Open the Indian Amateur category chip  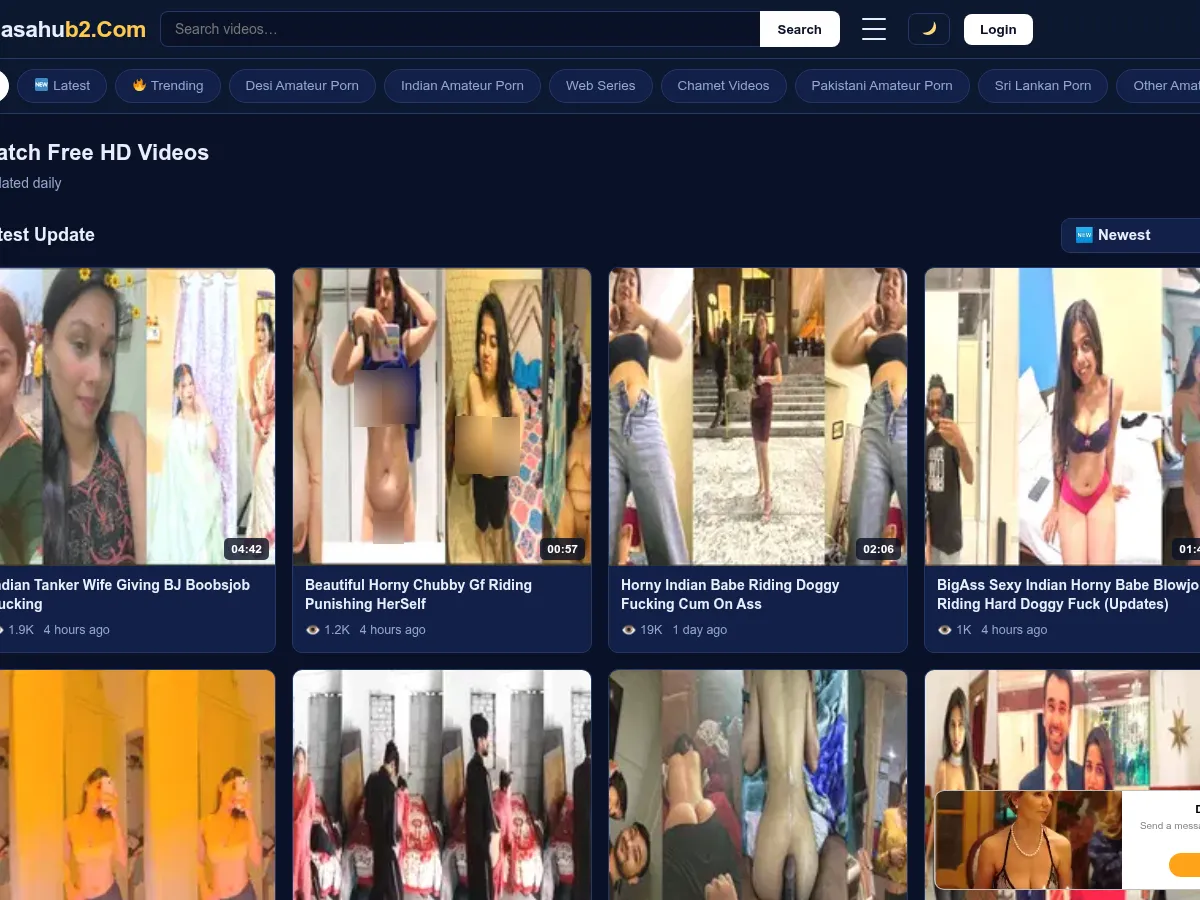[x=462, y=85]
